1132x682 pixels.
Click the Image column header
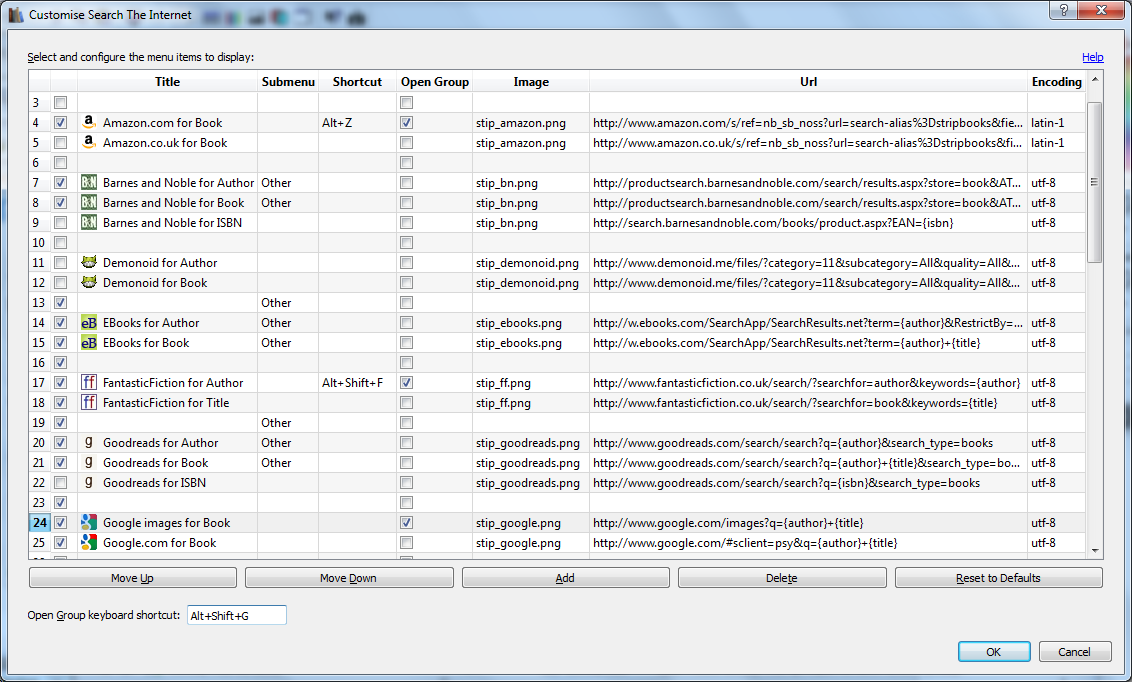[x=531, y=82]
